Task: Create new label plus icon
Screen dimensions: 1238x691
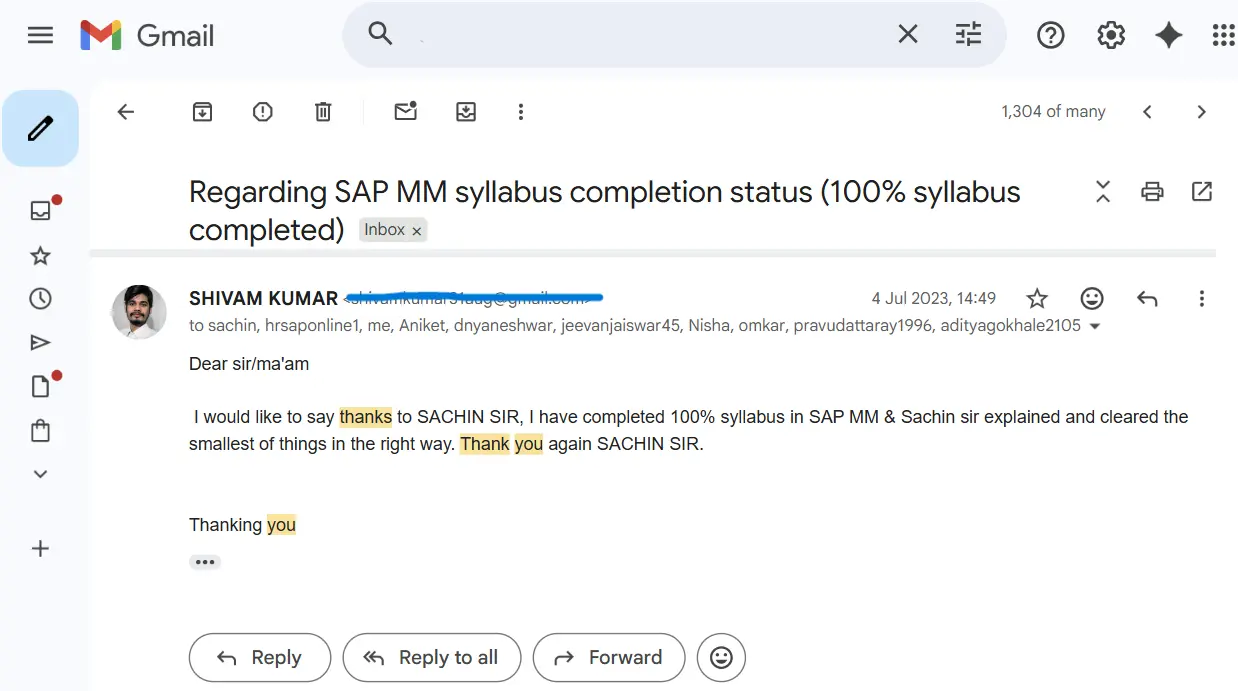Action: pyautogui.click(x=40, y=548)
